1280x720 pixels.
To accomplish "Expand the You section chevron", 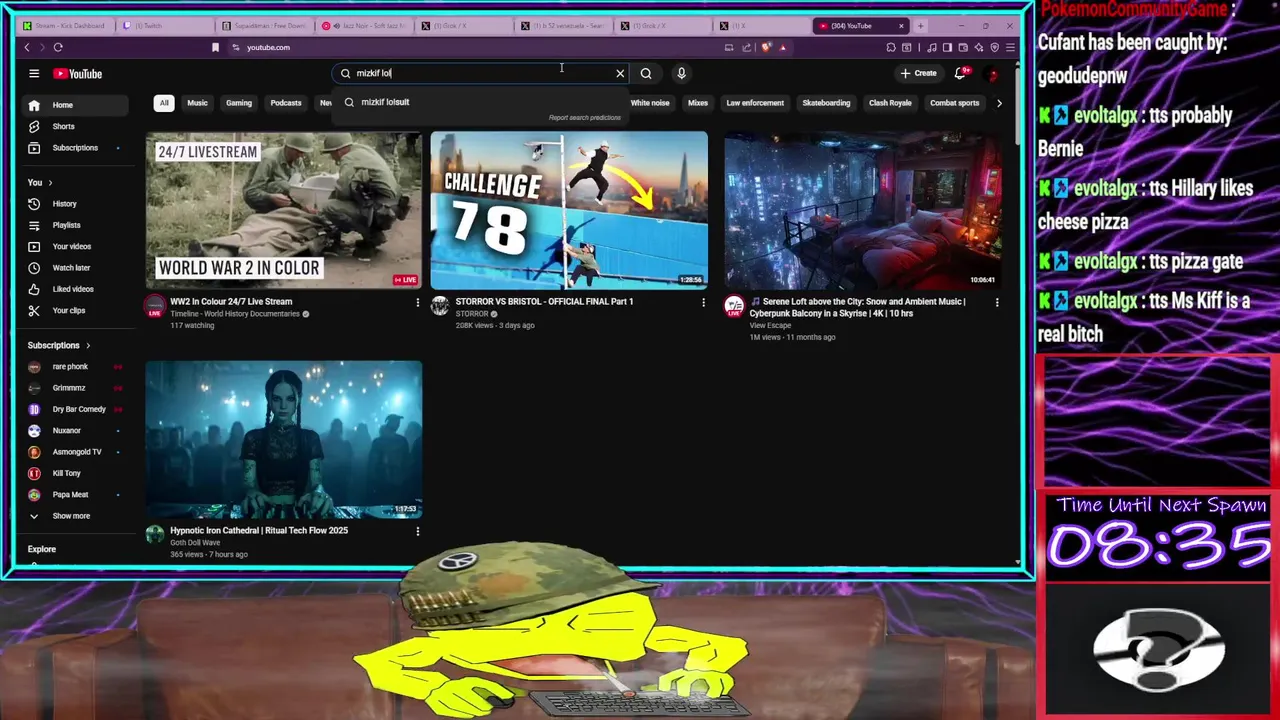I will click(50, 183).
